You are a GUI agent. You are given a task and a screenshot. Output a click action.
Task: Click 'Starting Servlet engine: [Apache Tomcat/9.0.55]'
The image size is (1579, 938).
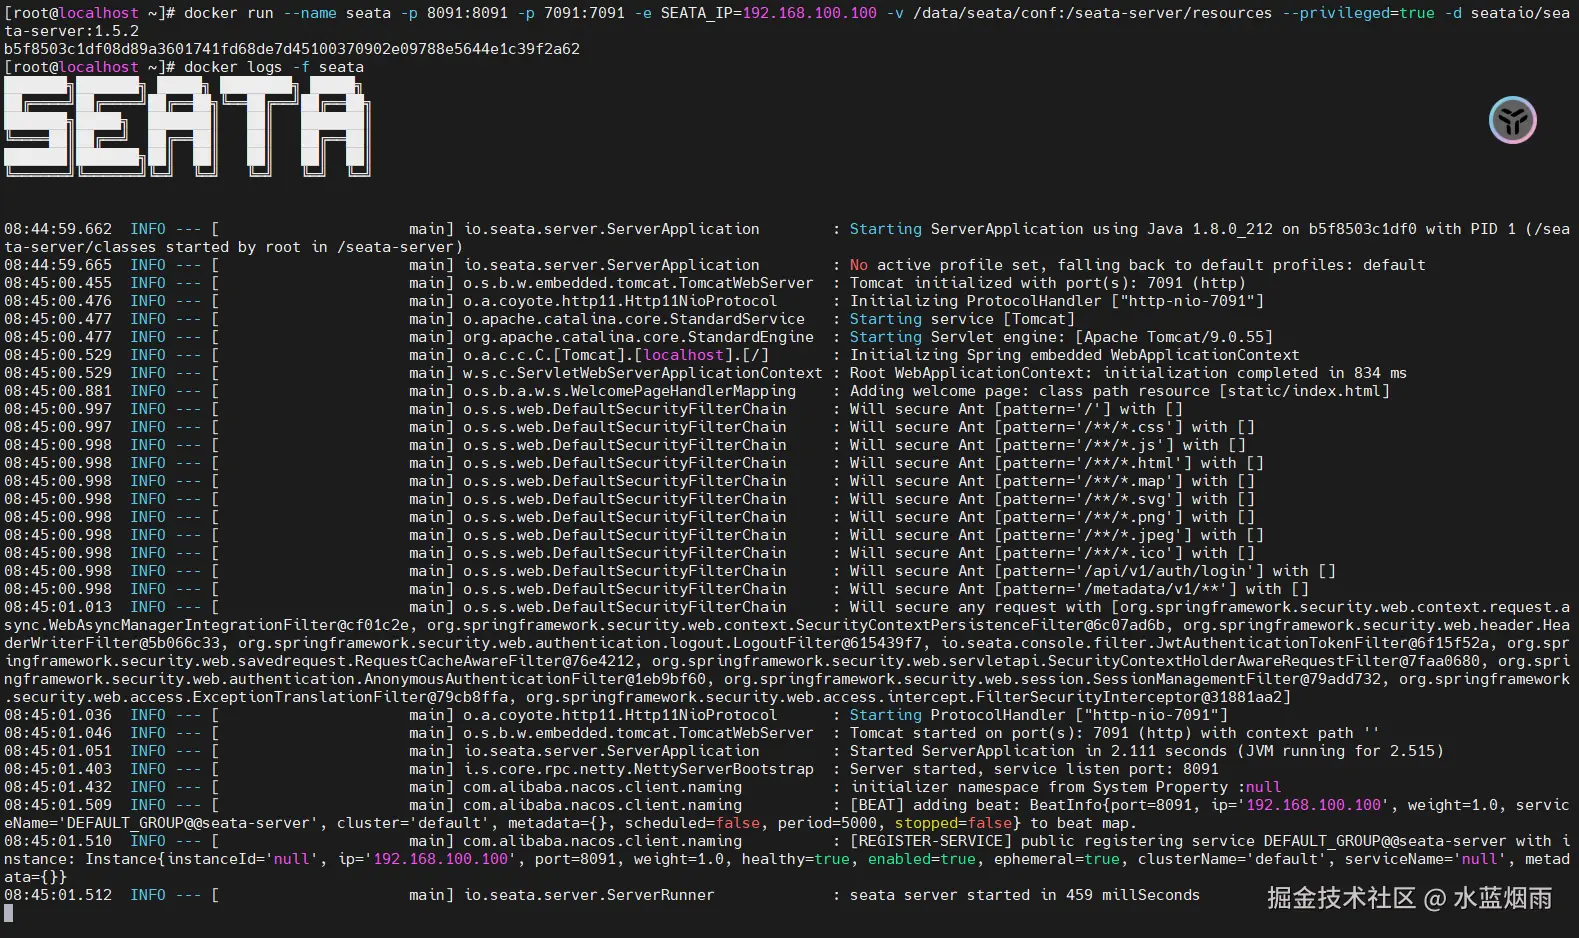pyautogui.click(x=1061, y=337)
